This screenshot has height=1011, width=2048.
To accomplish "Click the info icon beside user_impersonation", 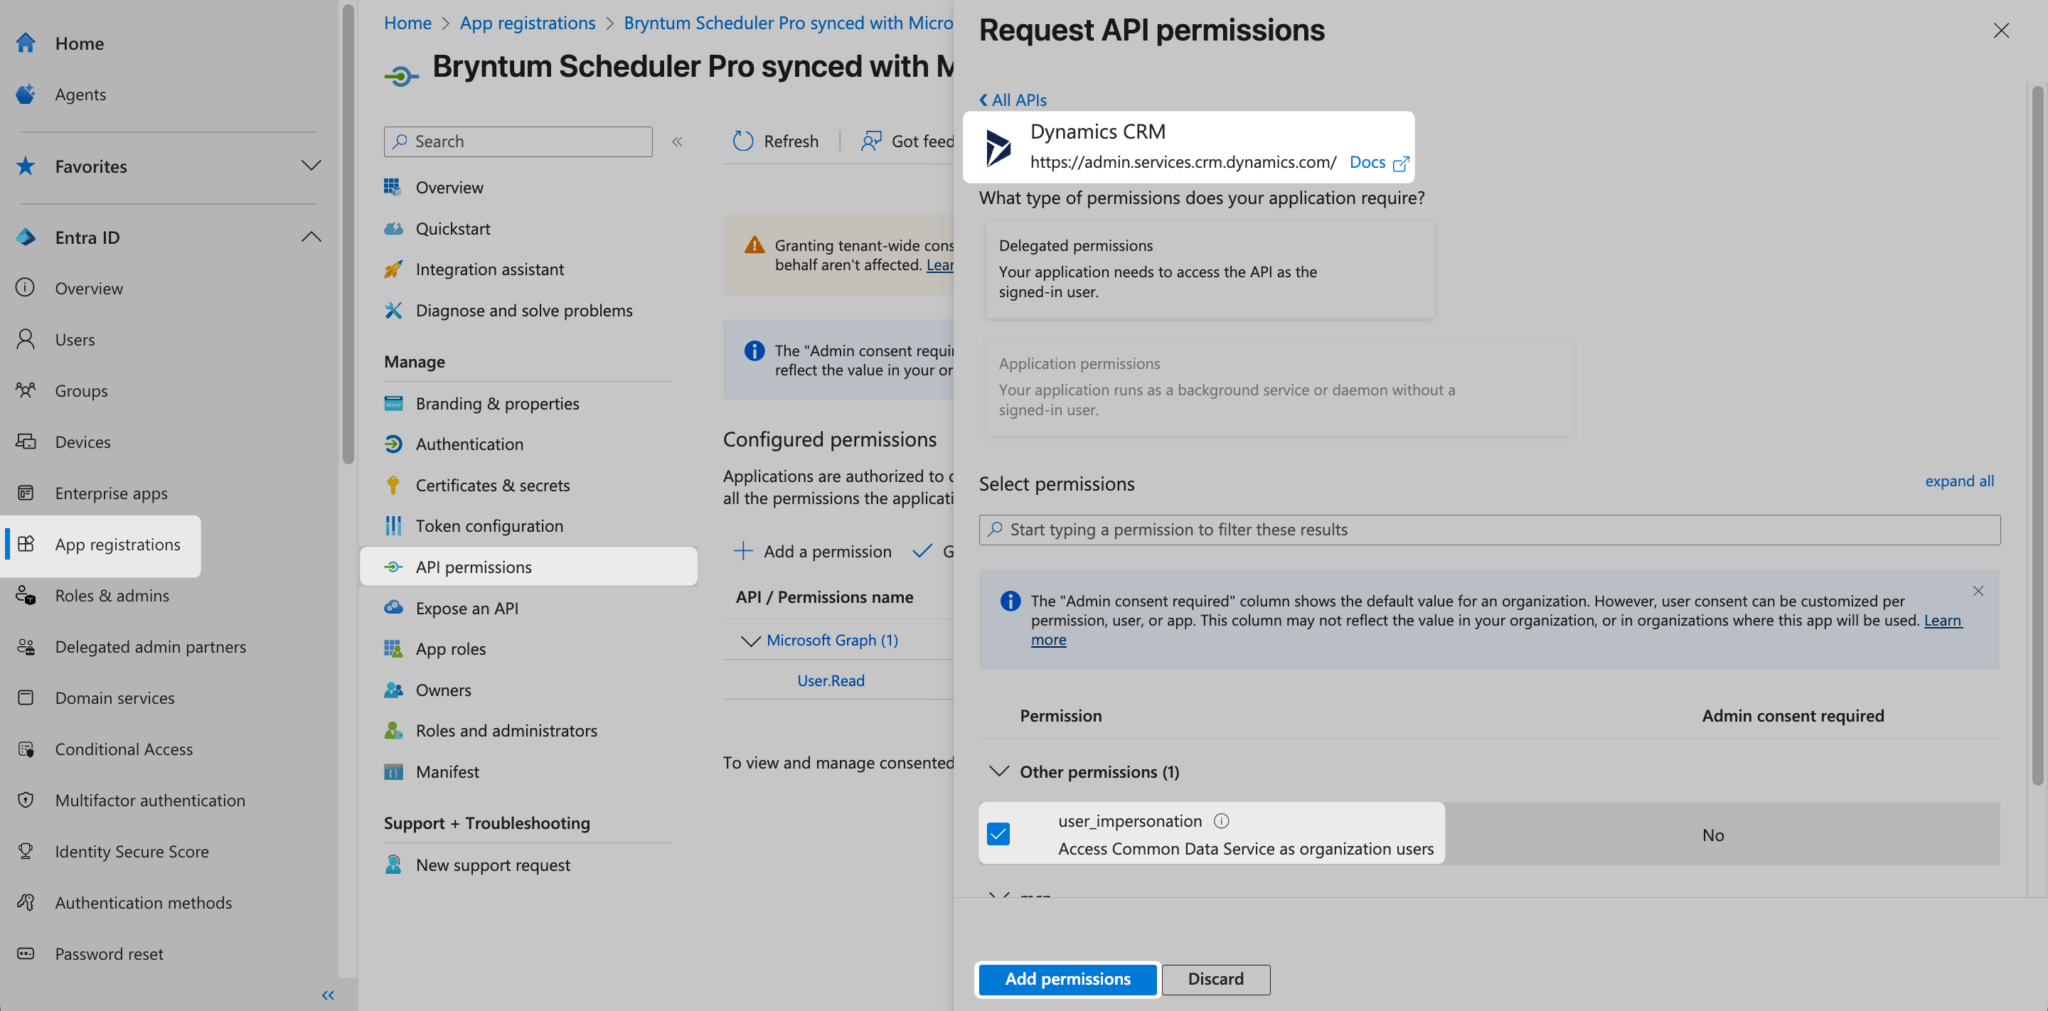I will [x=1221, y=821].
